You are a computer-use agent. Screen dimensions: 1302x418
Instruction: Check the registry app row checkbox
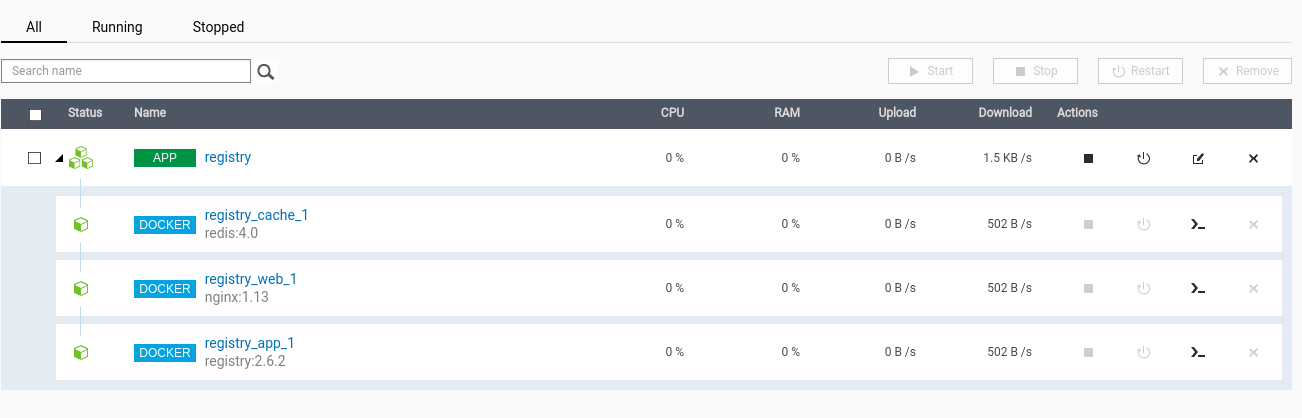[x=35, y=158]
